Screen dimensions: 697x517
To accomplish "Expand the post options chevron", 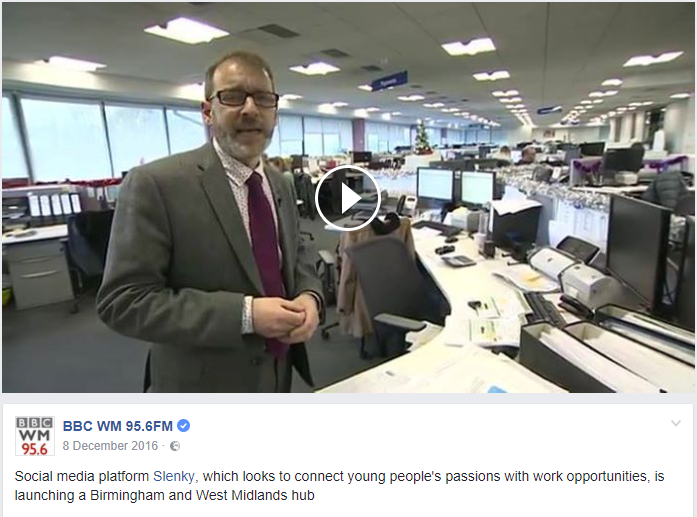I will (x=676, y=423).
